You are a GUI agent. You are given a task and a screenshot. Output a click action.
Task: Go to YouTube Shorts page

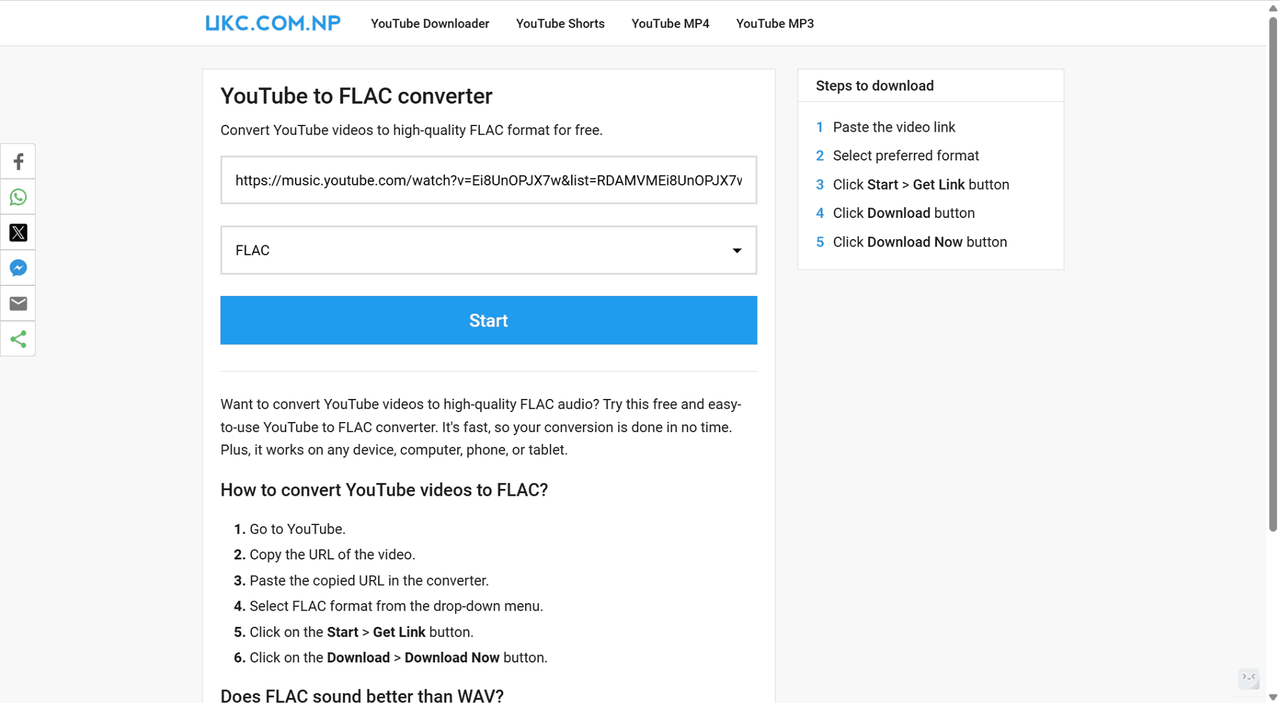(x=560, y=24)
